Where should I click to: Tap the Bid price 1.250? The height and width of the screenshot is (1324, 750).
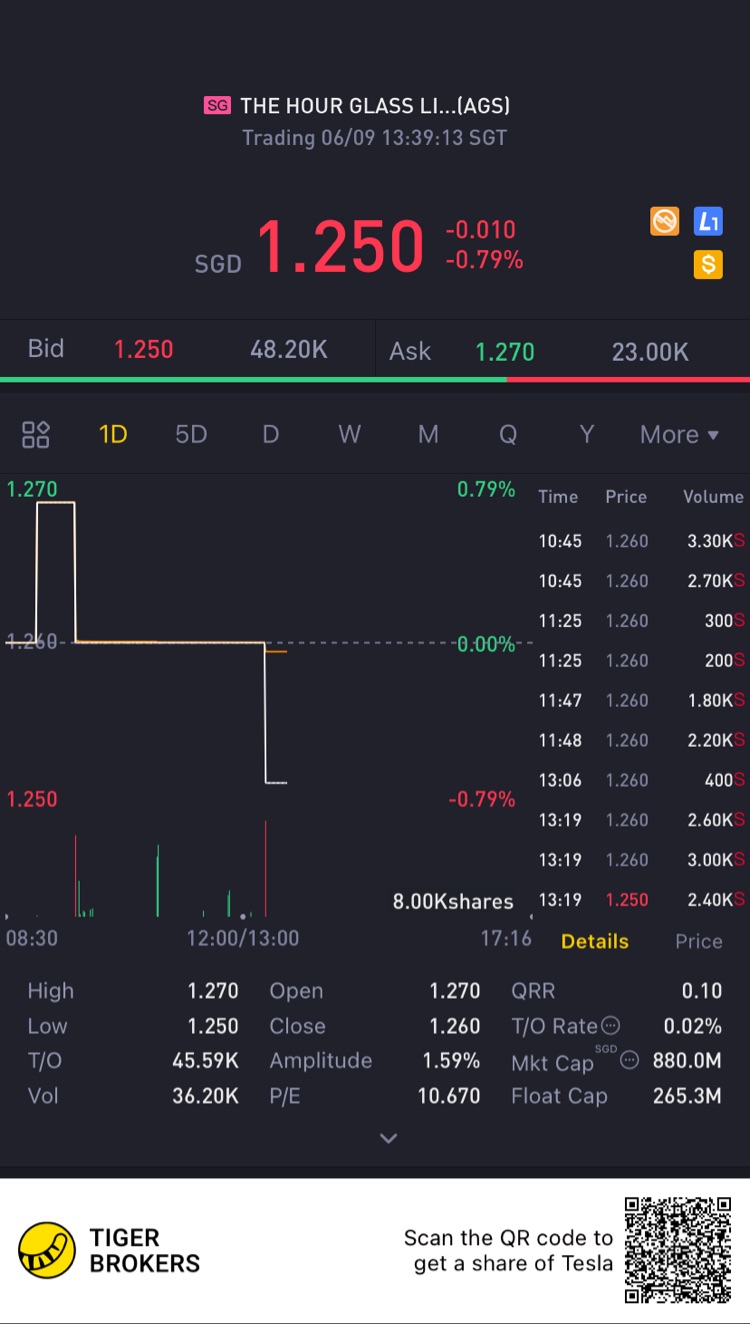(143, 350)
